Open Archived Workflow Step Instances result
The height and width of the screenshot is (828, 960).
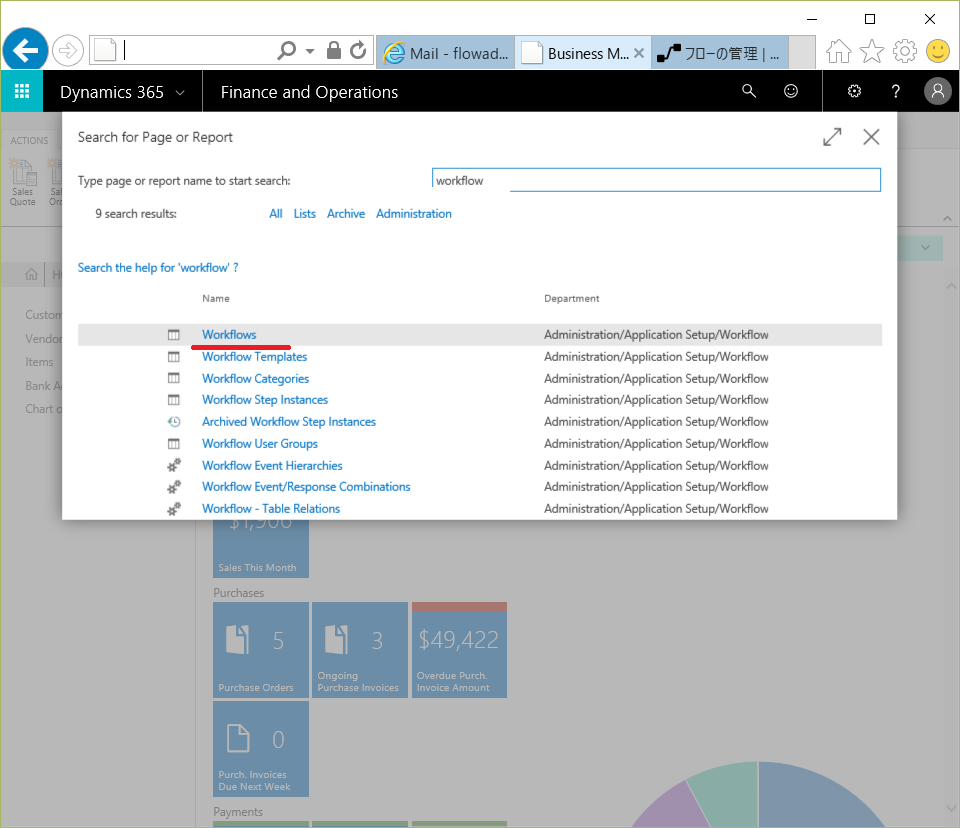pos(289,421)
